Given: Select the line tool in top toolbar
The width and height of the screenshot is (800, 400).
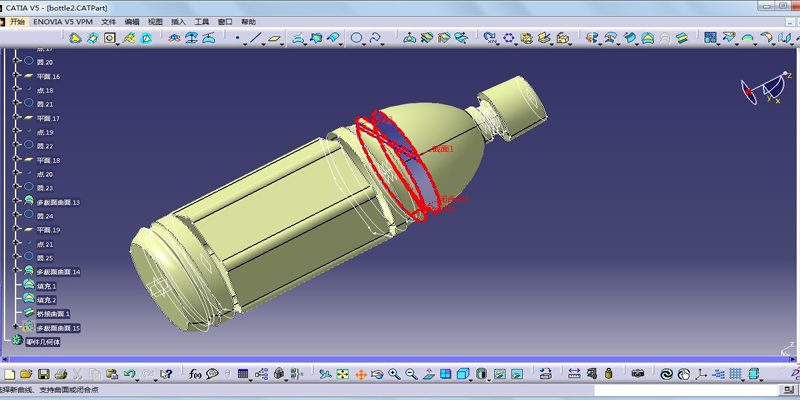Looking at the screenshot, I should (255, 38).
